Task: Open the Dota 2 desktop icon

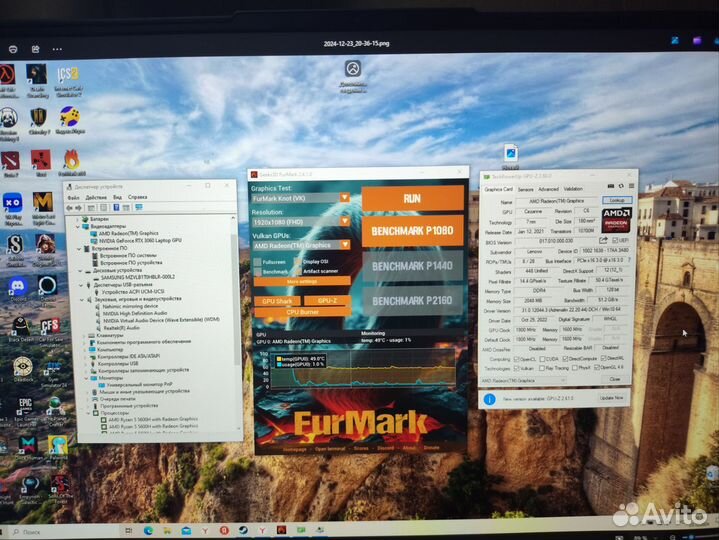Action: click(10, 159)
